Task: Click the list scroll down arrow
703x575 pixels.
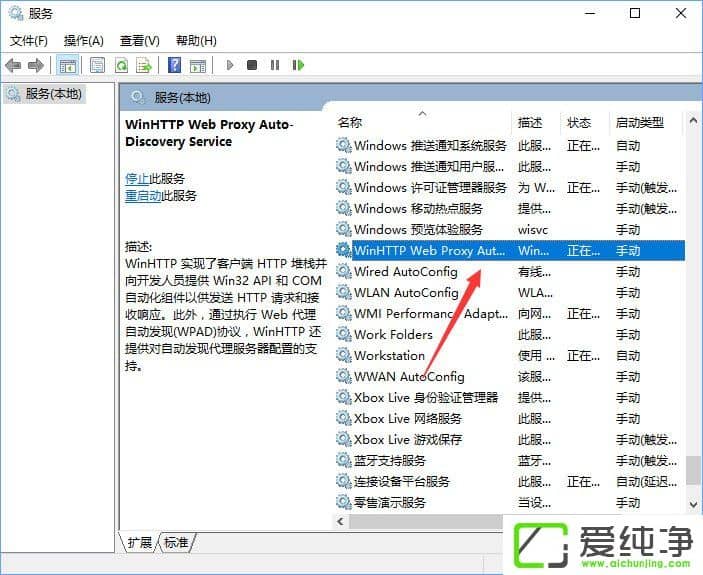Action: click(x=693, y=504)
